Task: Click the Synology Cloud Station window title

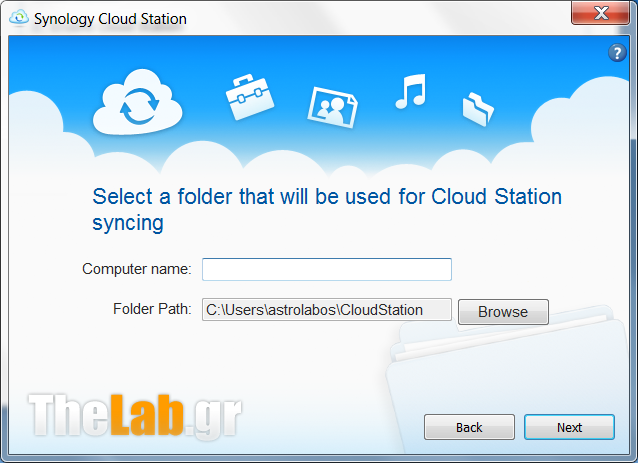Action: click(x=110, y=19)
